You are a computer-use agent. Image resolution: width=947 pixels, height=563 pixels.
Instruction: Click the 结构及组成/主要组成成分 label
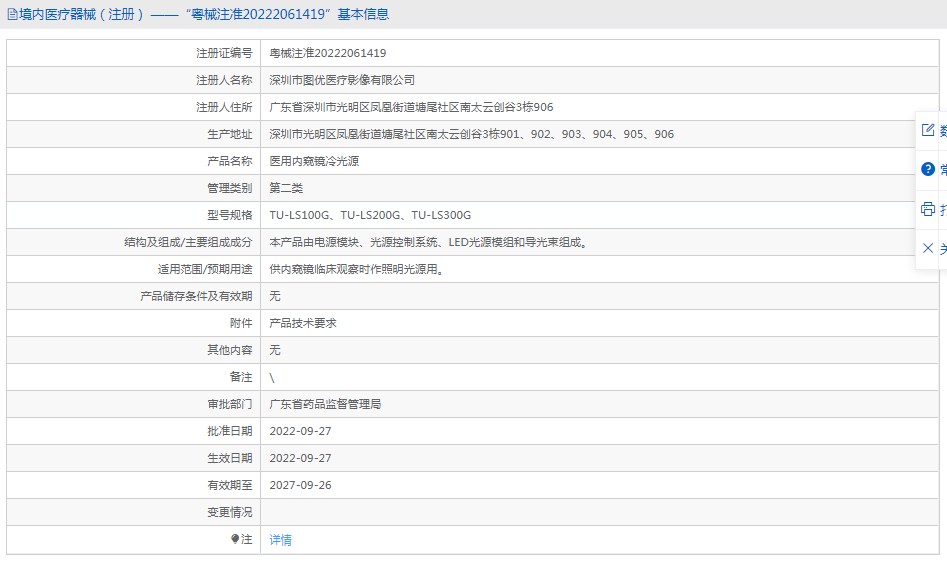point(188,242)
